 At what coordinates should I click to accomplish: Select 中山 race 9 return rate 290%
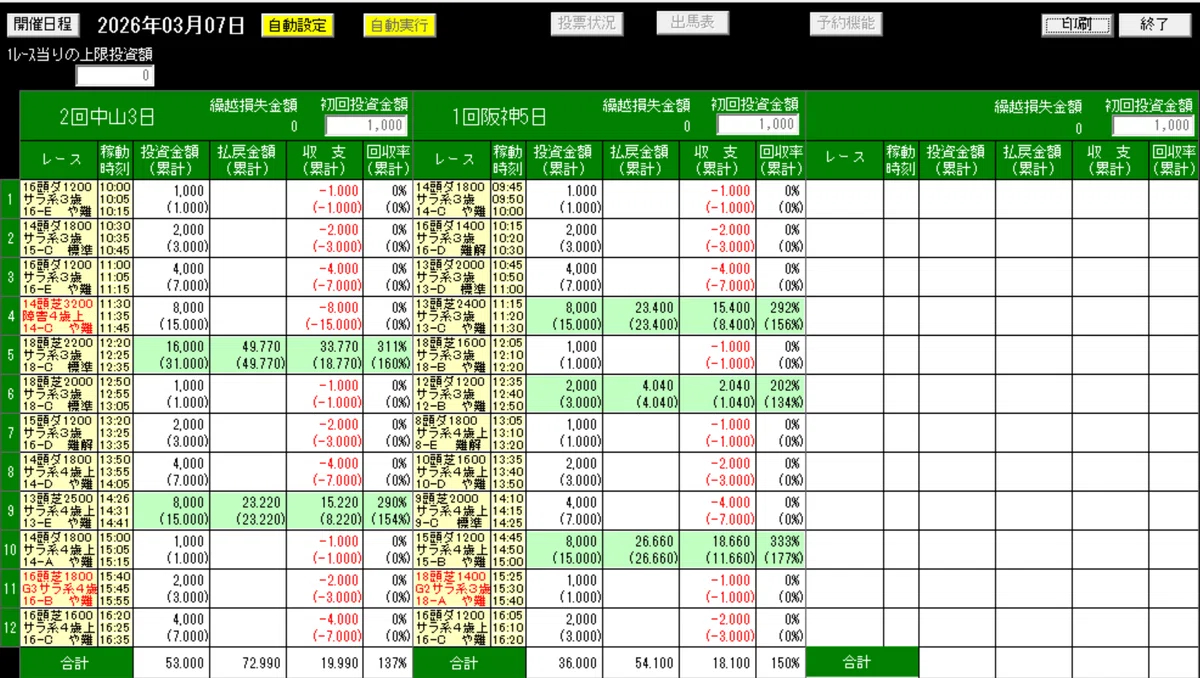pyautogui.click(x=392, y=502)
